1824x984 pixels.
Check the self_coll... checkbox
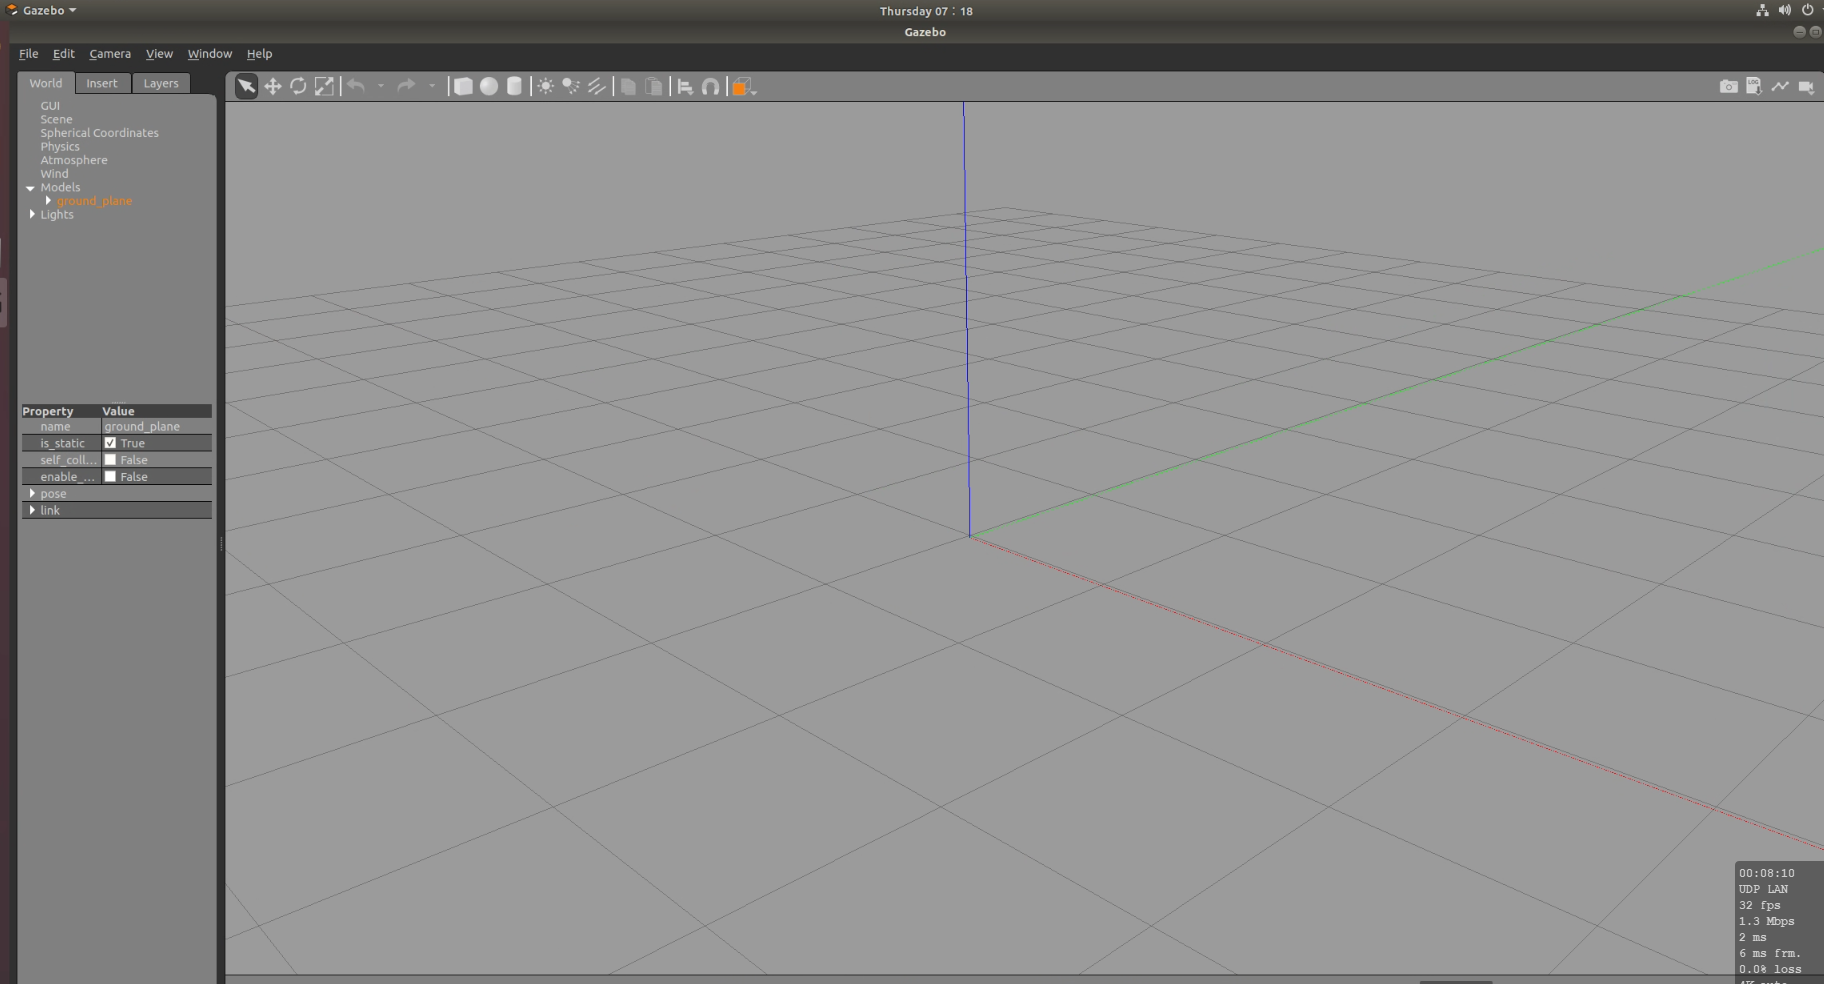tap(110, 460)
